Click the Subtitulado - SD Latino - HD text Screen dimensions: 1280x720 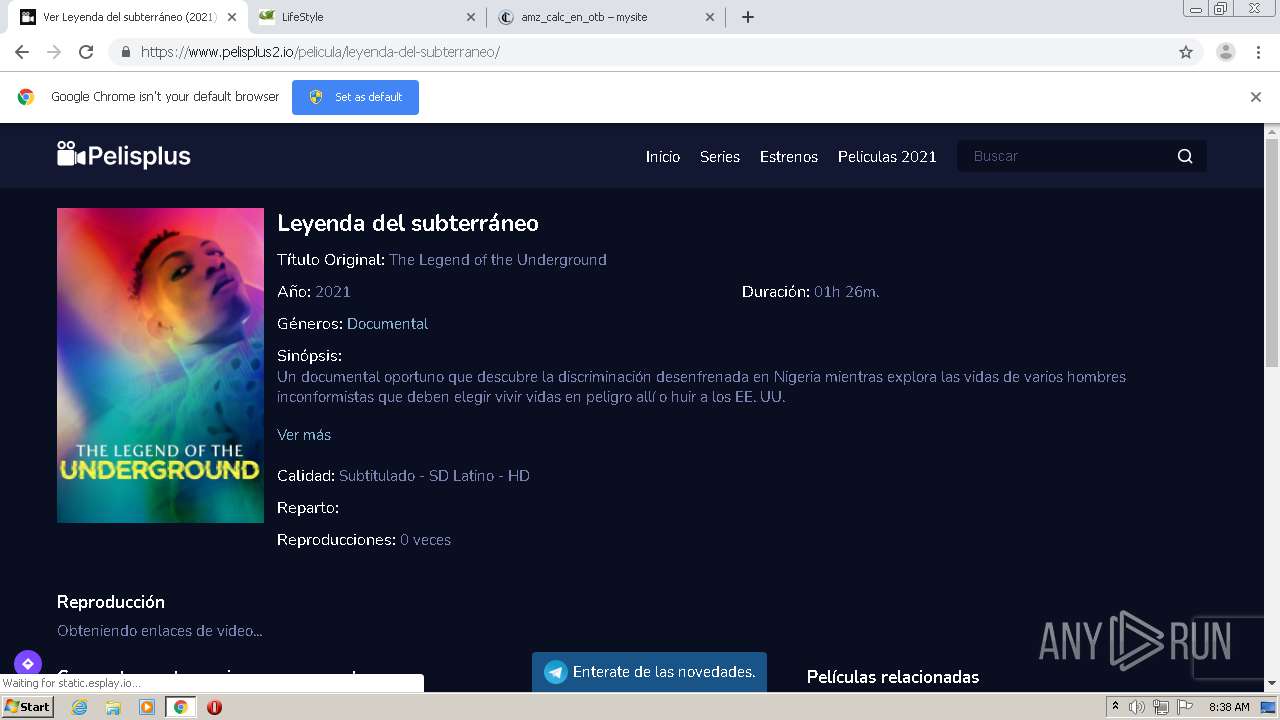click(434, 476)
